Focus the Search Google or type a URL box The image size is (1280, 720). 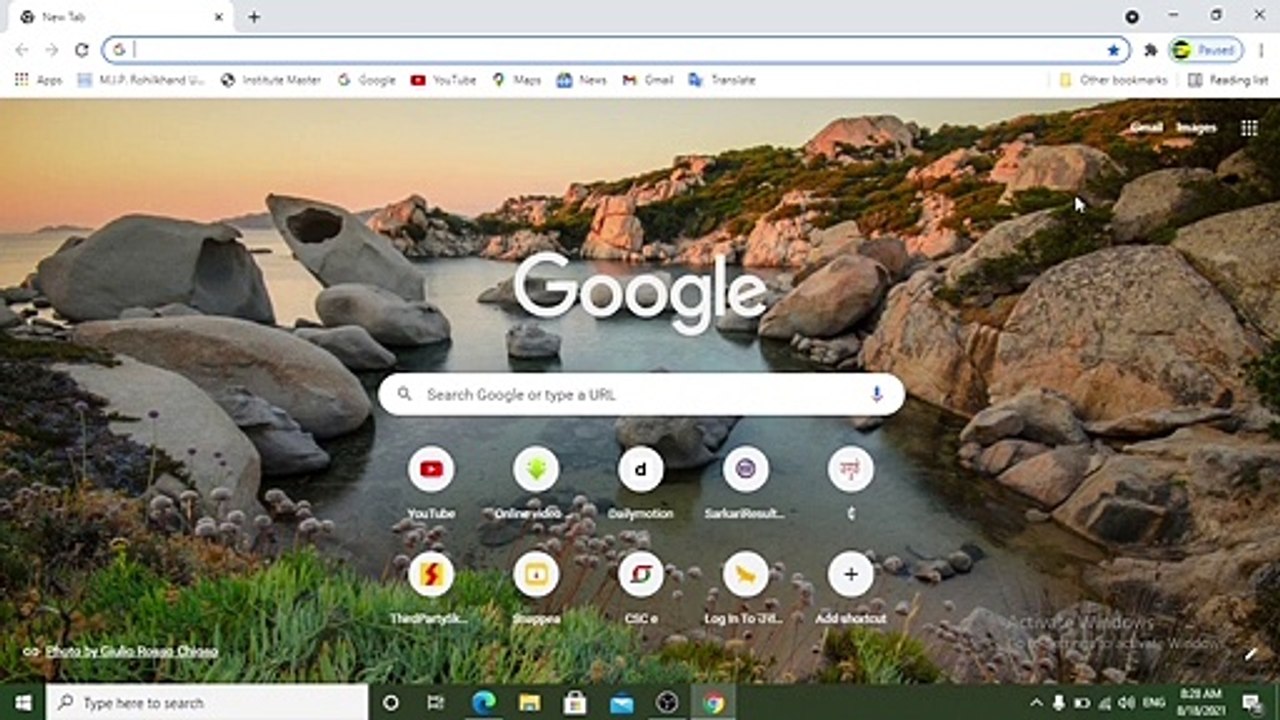(x=641, y=394)
